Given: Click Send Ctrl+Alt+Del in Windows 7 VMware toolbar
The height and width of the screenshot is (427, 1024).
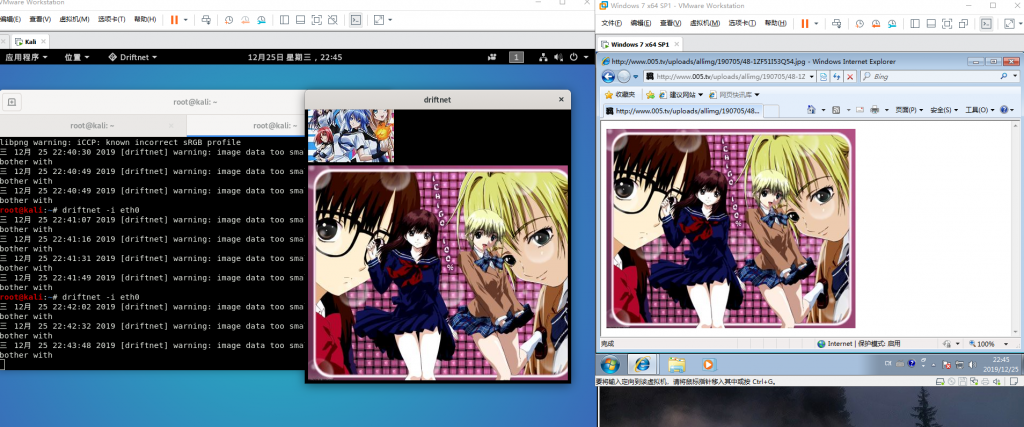Looking at the screenshot, I should coord(837,24).
